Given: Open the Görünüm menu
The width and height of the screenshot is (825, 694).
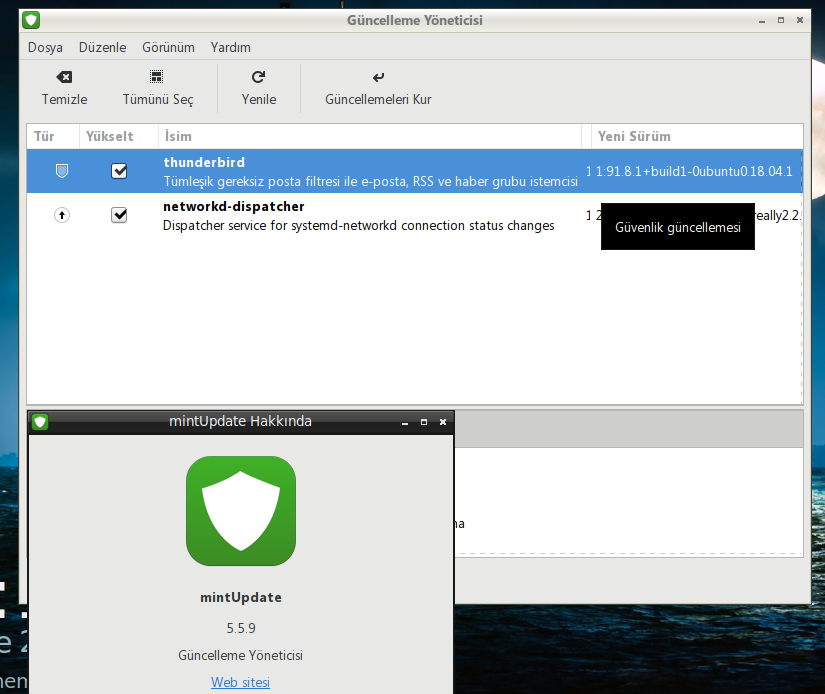Looking at the screenshot, I should 168,47.
